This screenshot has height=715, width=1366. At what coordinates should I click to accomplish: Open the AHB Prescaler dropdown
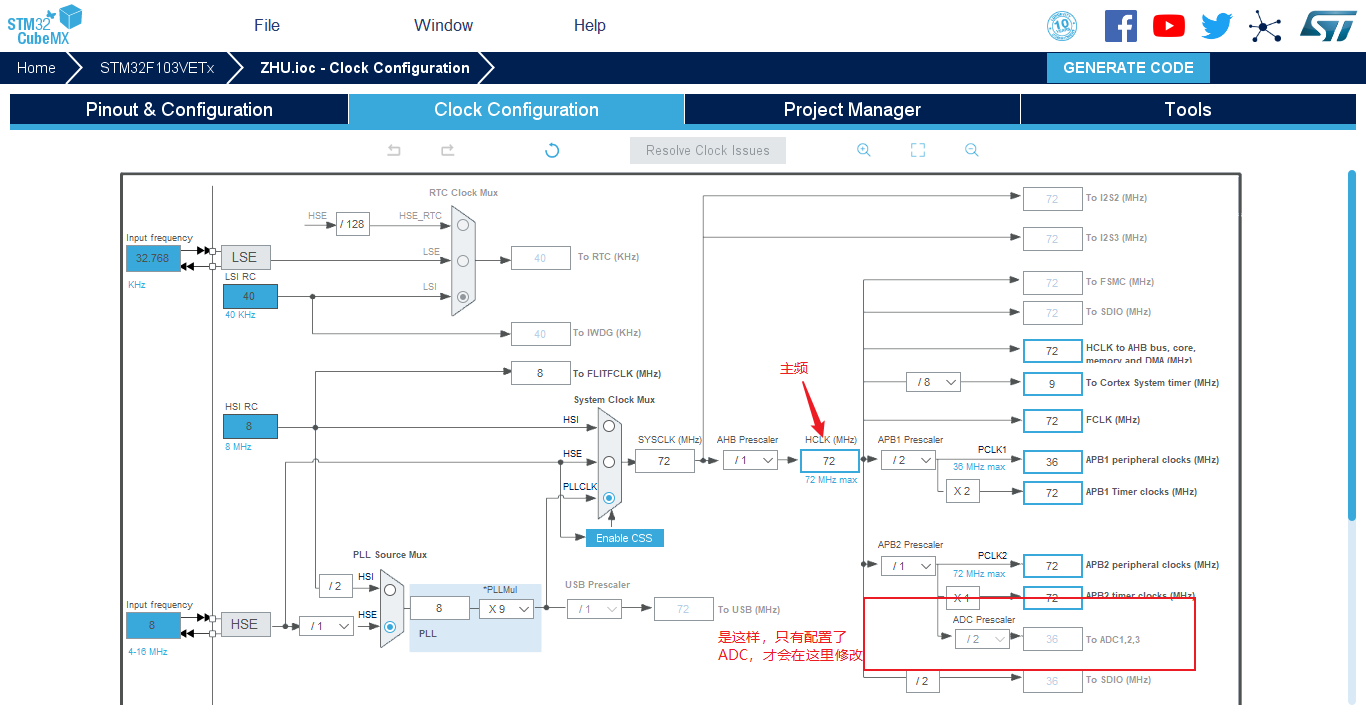751,460
